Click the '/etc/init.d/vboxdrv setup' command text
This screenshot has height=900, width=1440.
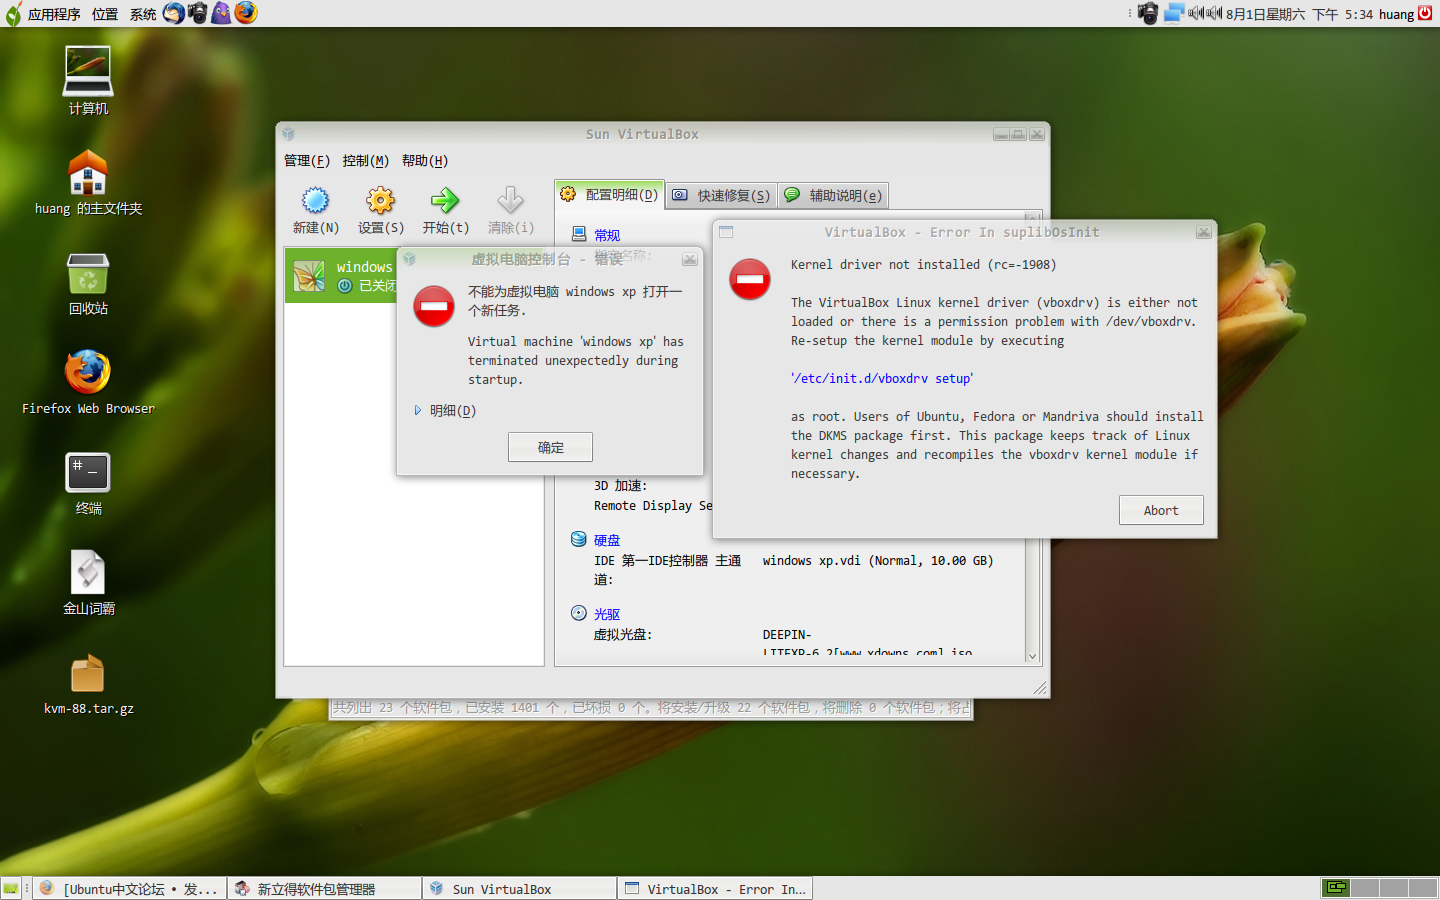pos(882,379)
